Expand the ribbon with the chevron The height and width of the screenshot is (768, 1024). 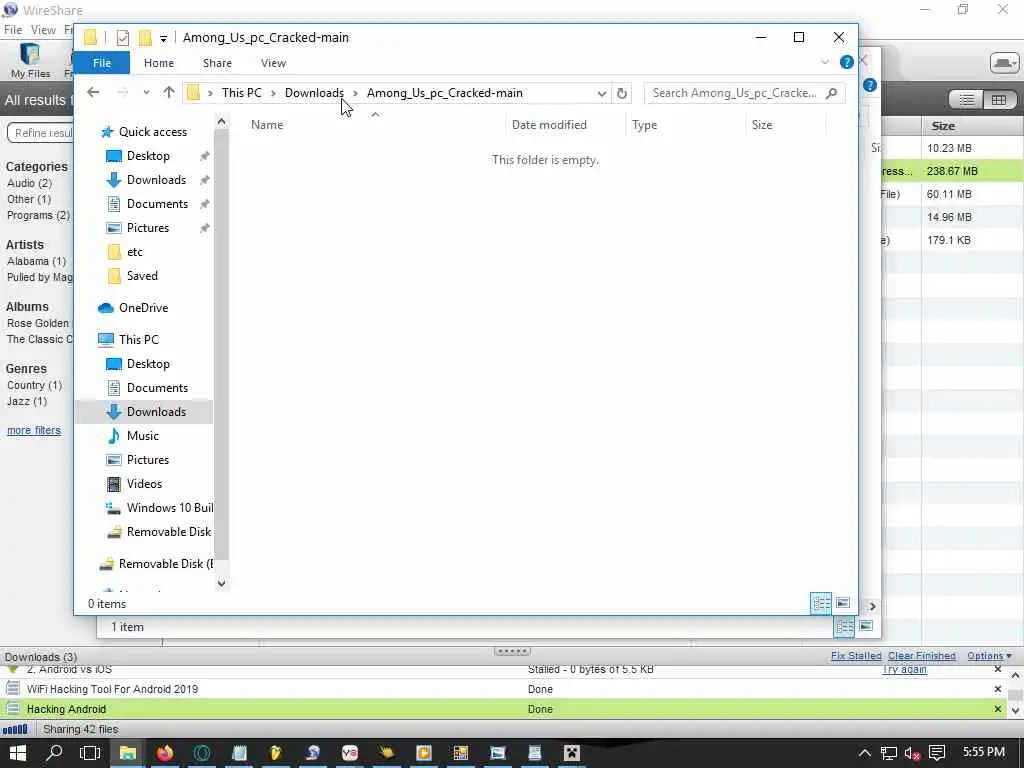click(x=825, y=63)
